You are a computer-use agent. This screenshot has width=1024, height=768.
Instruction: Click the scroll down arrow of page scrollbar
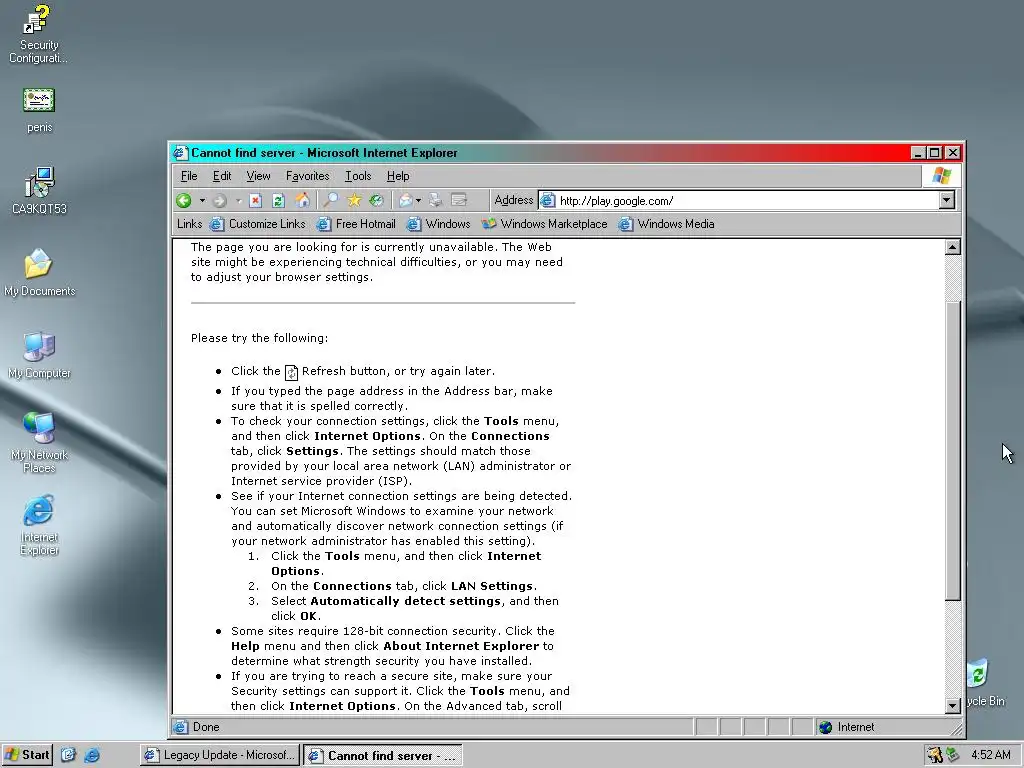[x=953, y=705]
